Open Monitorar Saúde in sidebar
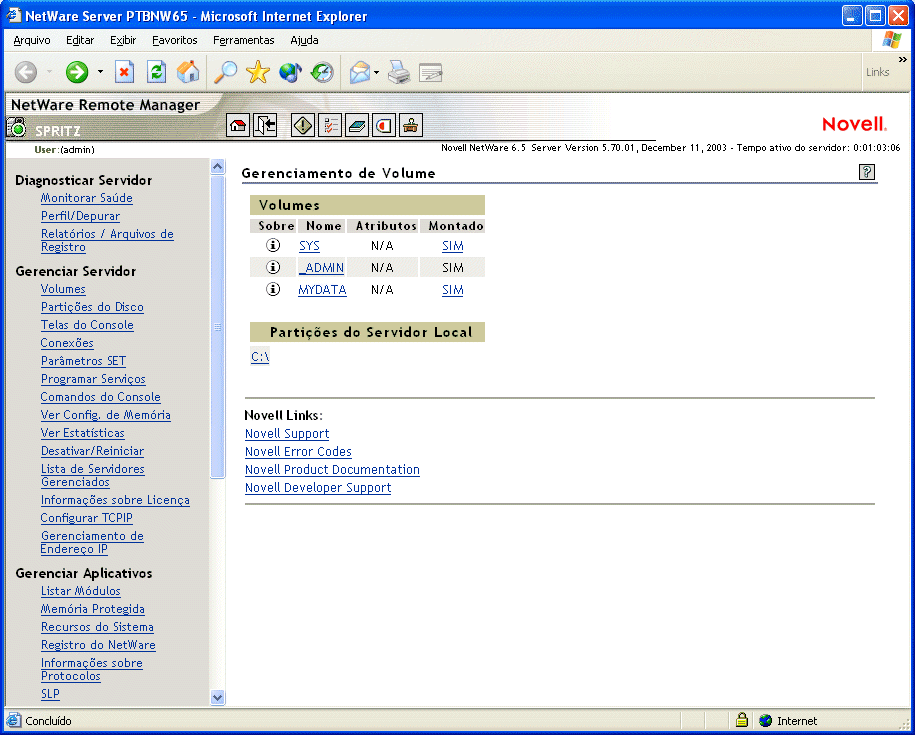The image size is (915, 735). (86, 198)
